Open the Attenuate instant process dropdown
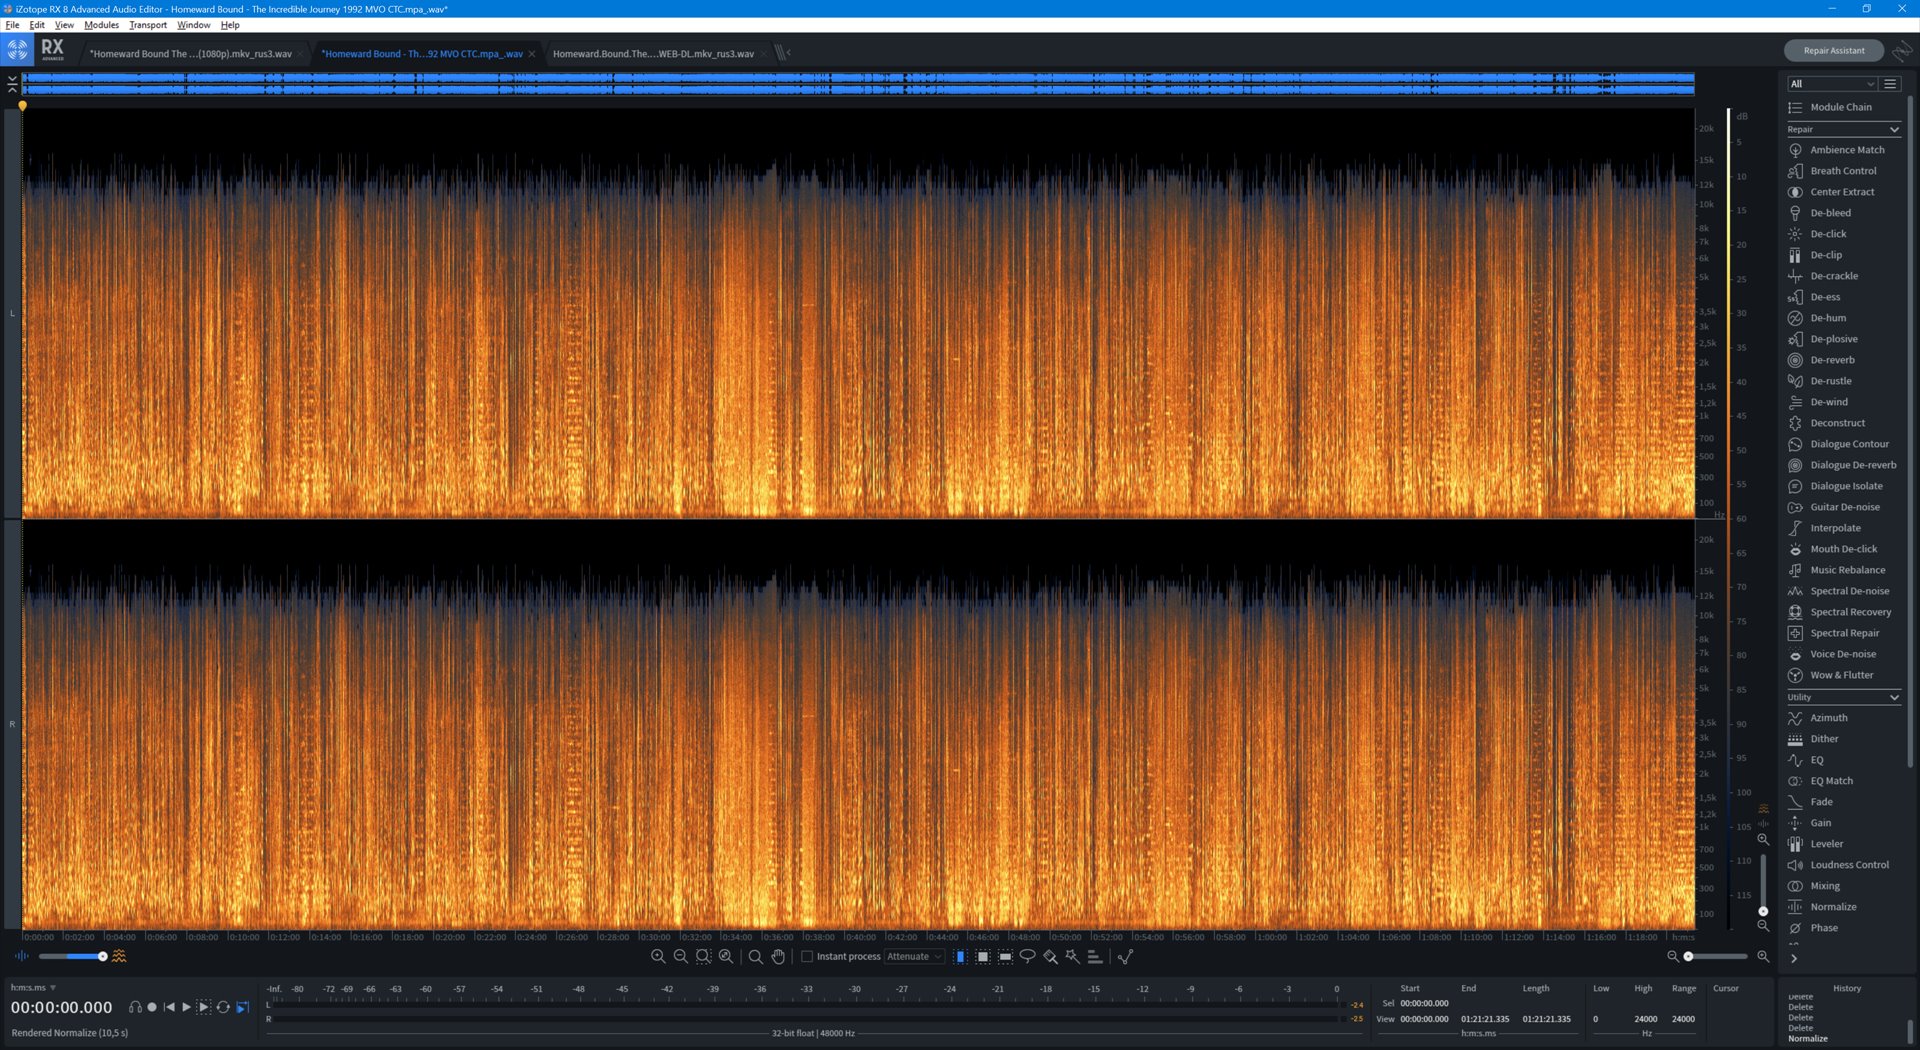The image size is (1920, 1050). point(914,957)
